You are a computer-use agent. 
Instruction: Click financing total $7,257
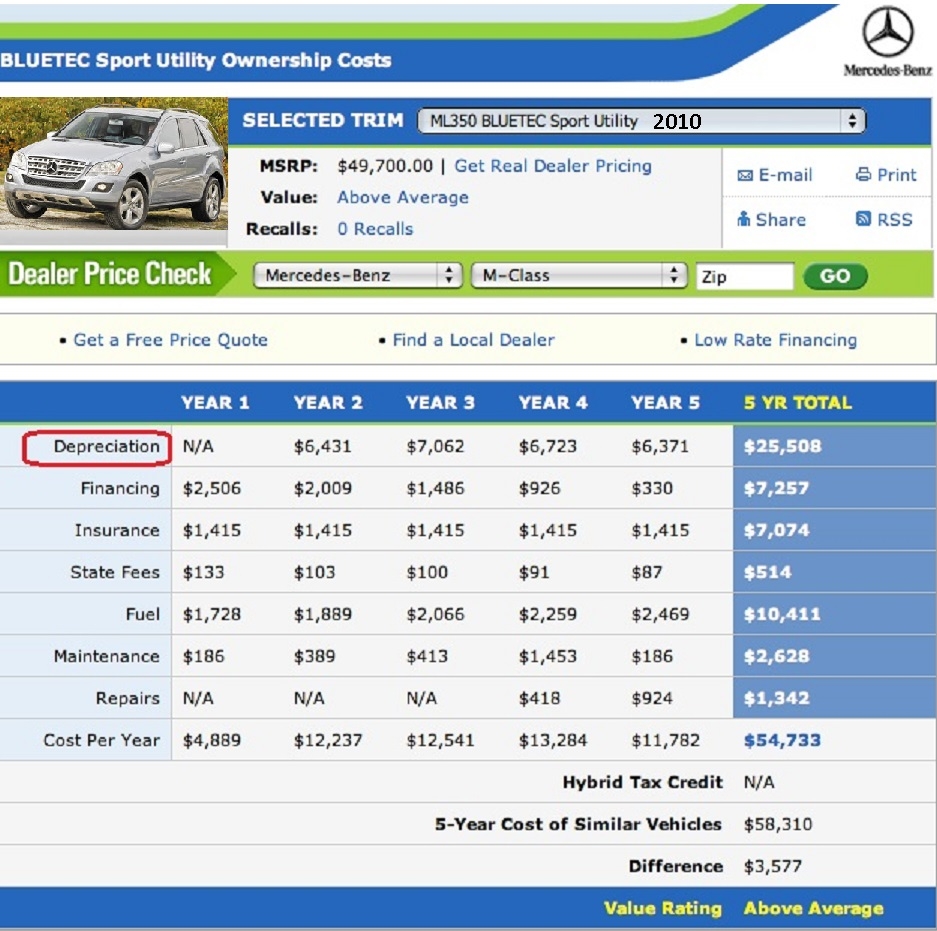[776, 488]
